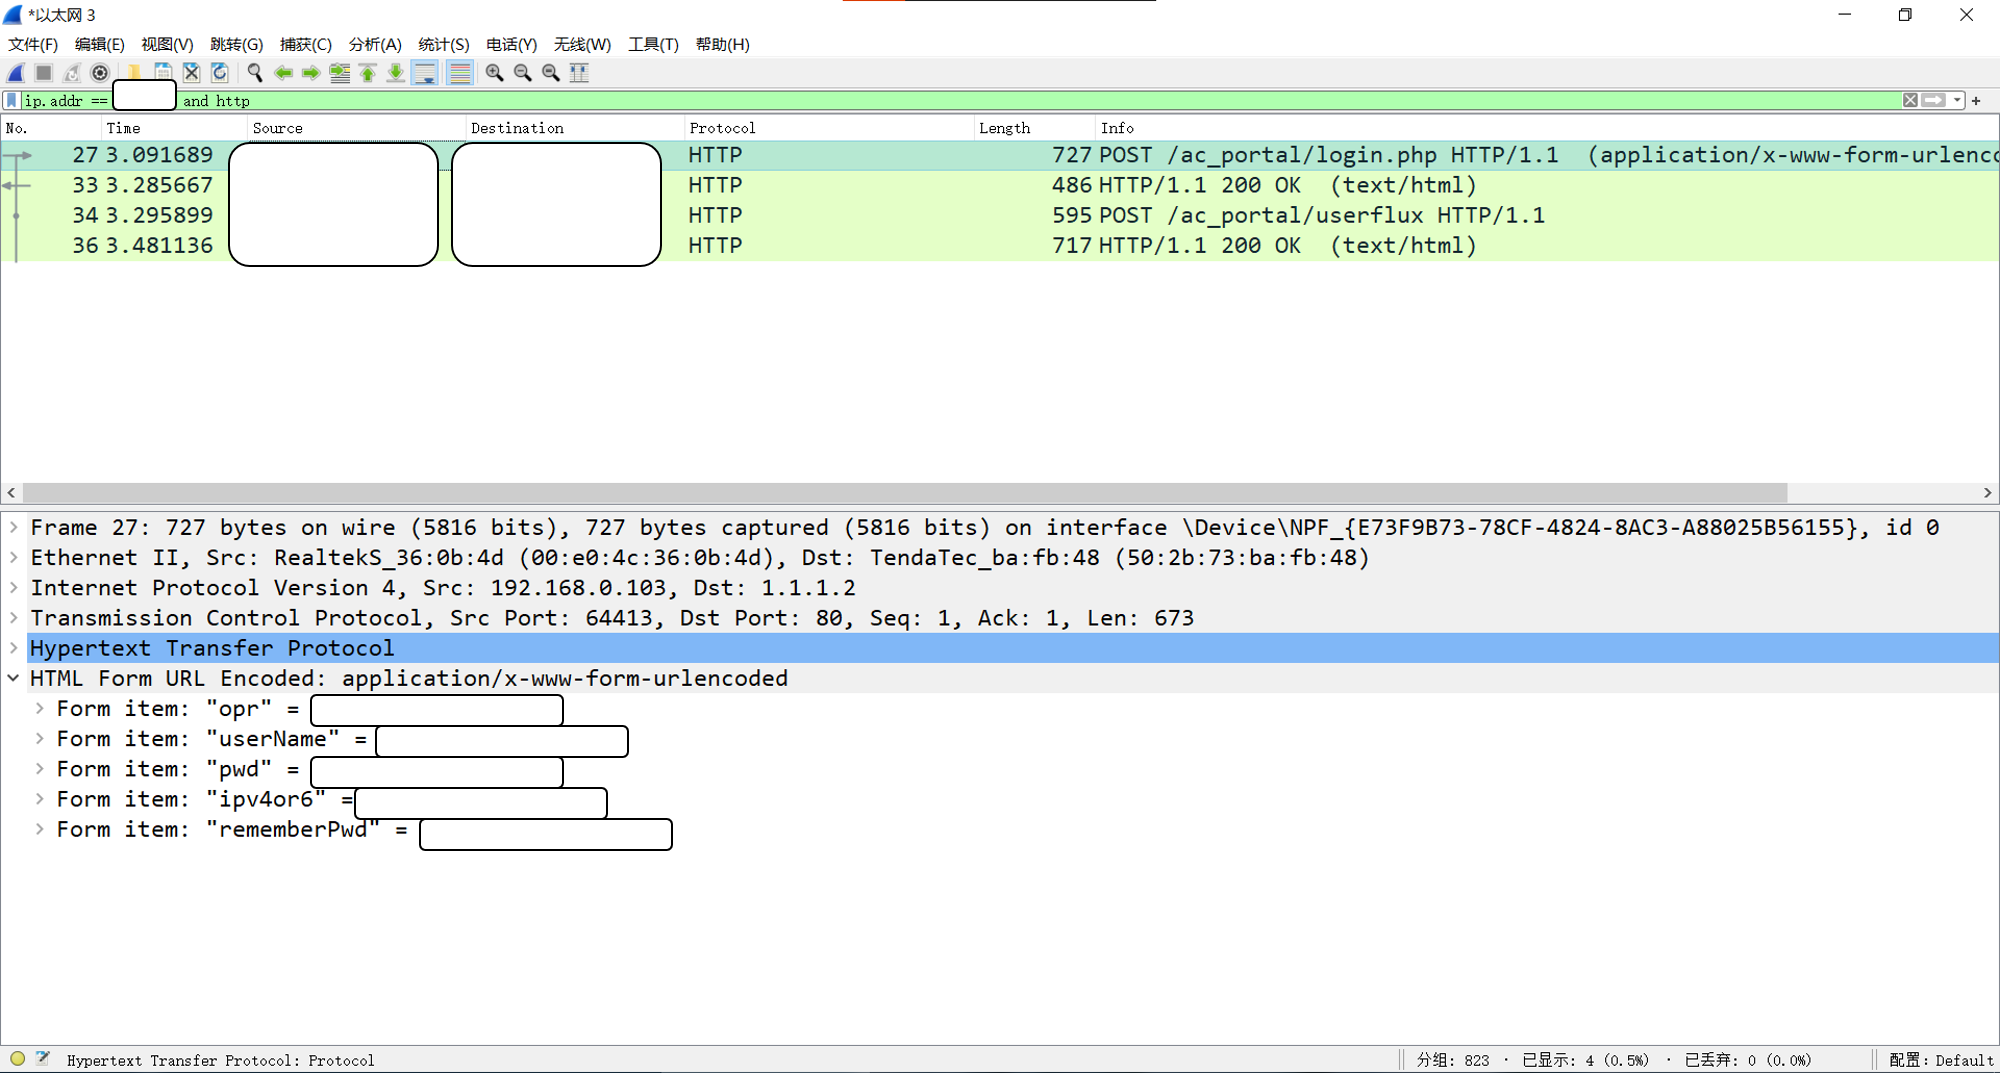Select packet 27 POST login.php
The width and height of the screenshot is (2000, 1073).
(x=1000, y=155)
